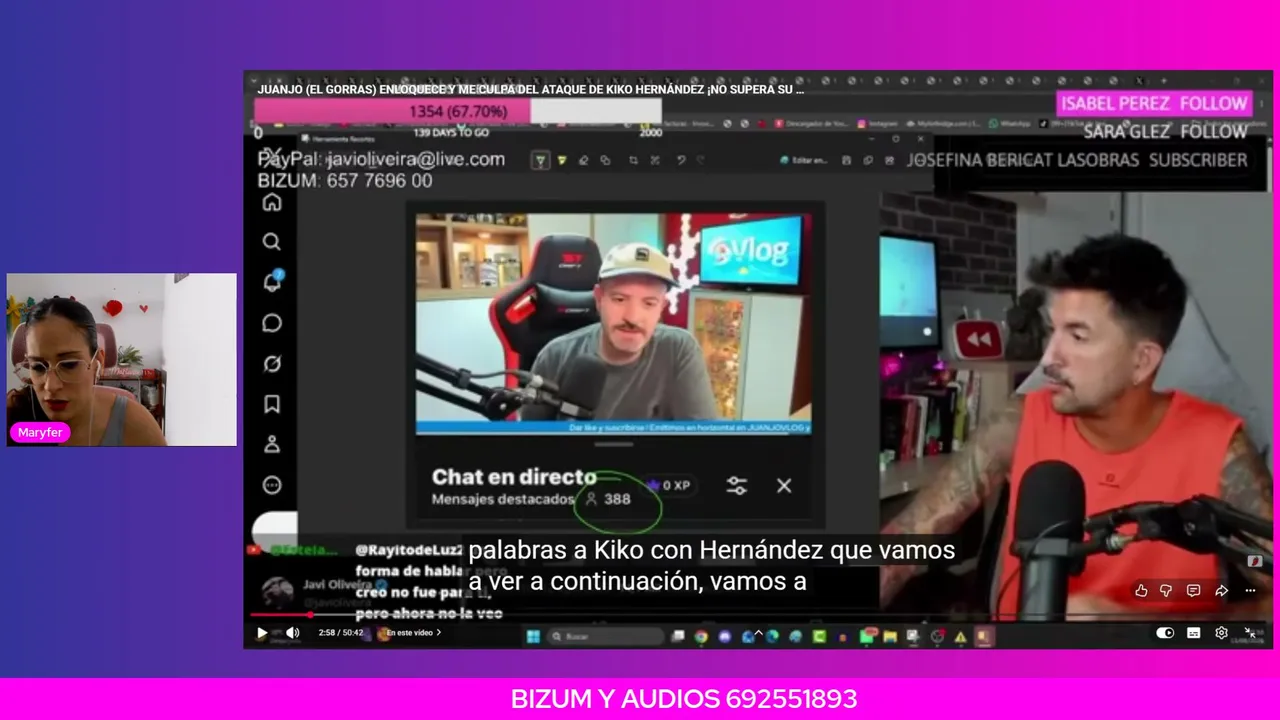
Task: Click the ISABEL PEREZ FOLLOW alert
Action: coord(1154,103)
